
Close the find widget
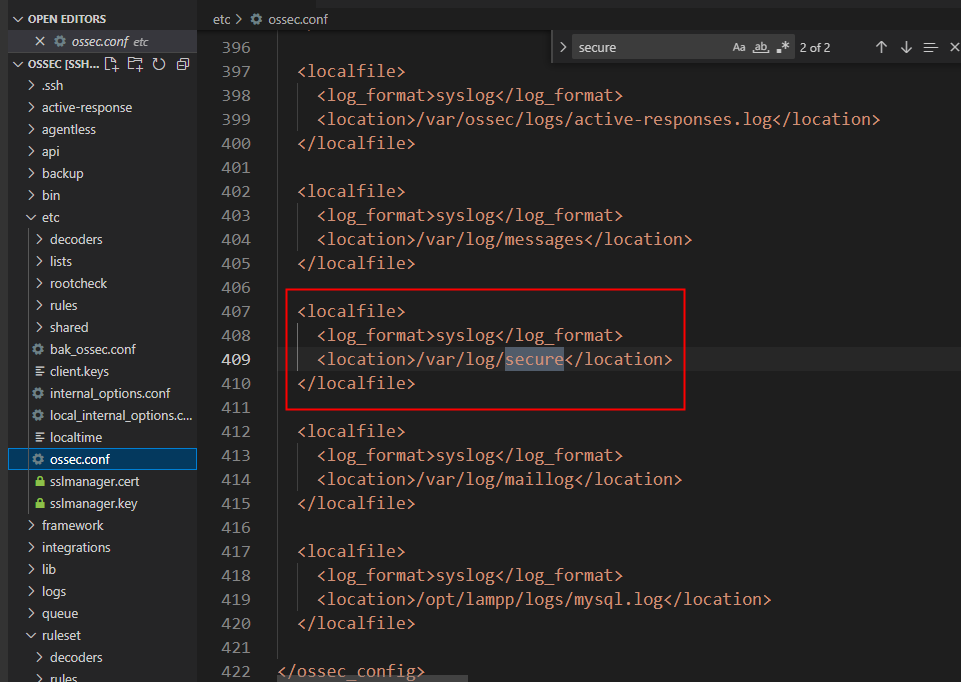954,47
